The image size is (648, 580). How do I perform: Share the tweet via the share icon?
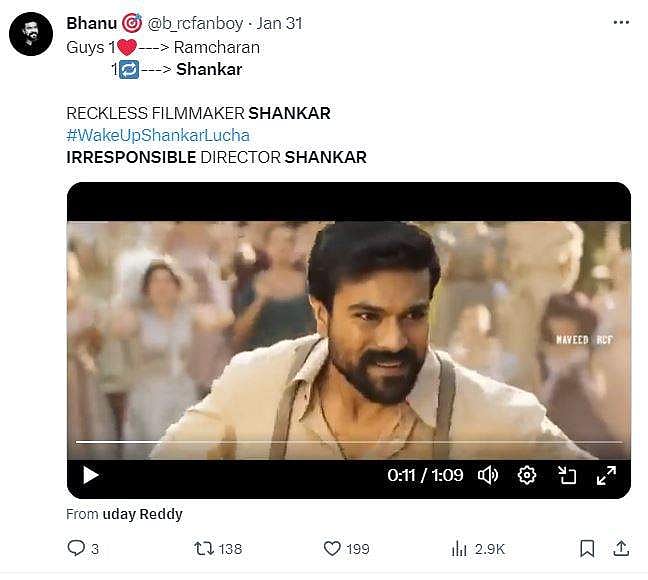pyautogui.click(x=620, y=548)
